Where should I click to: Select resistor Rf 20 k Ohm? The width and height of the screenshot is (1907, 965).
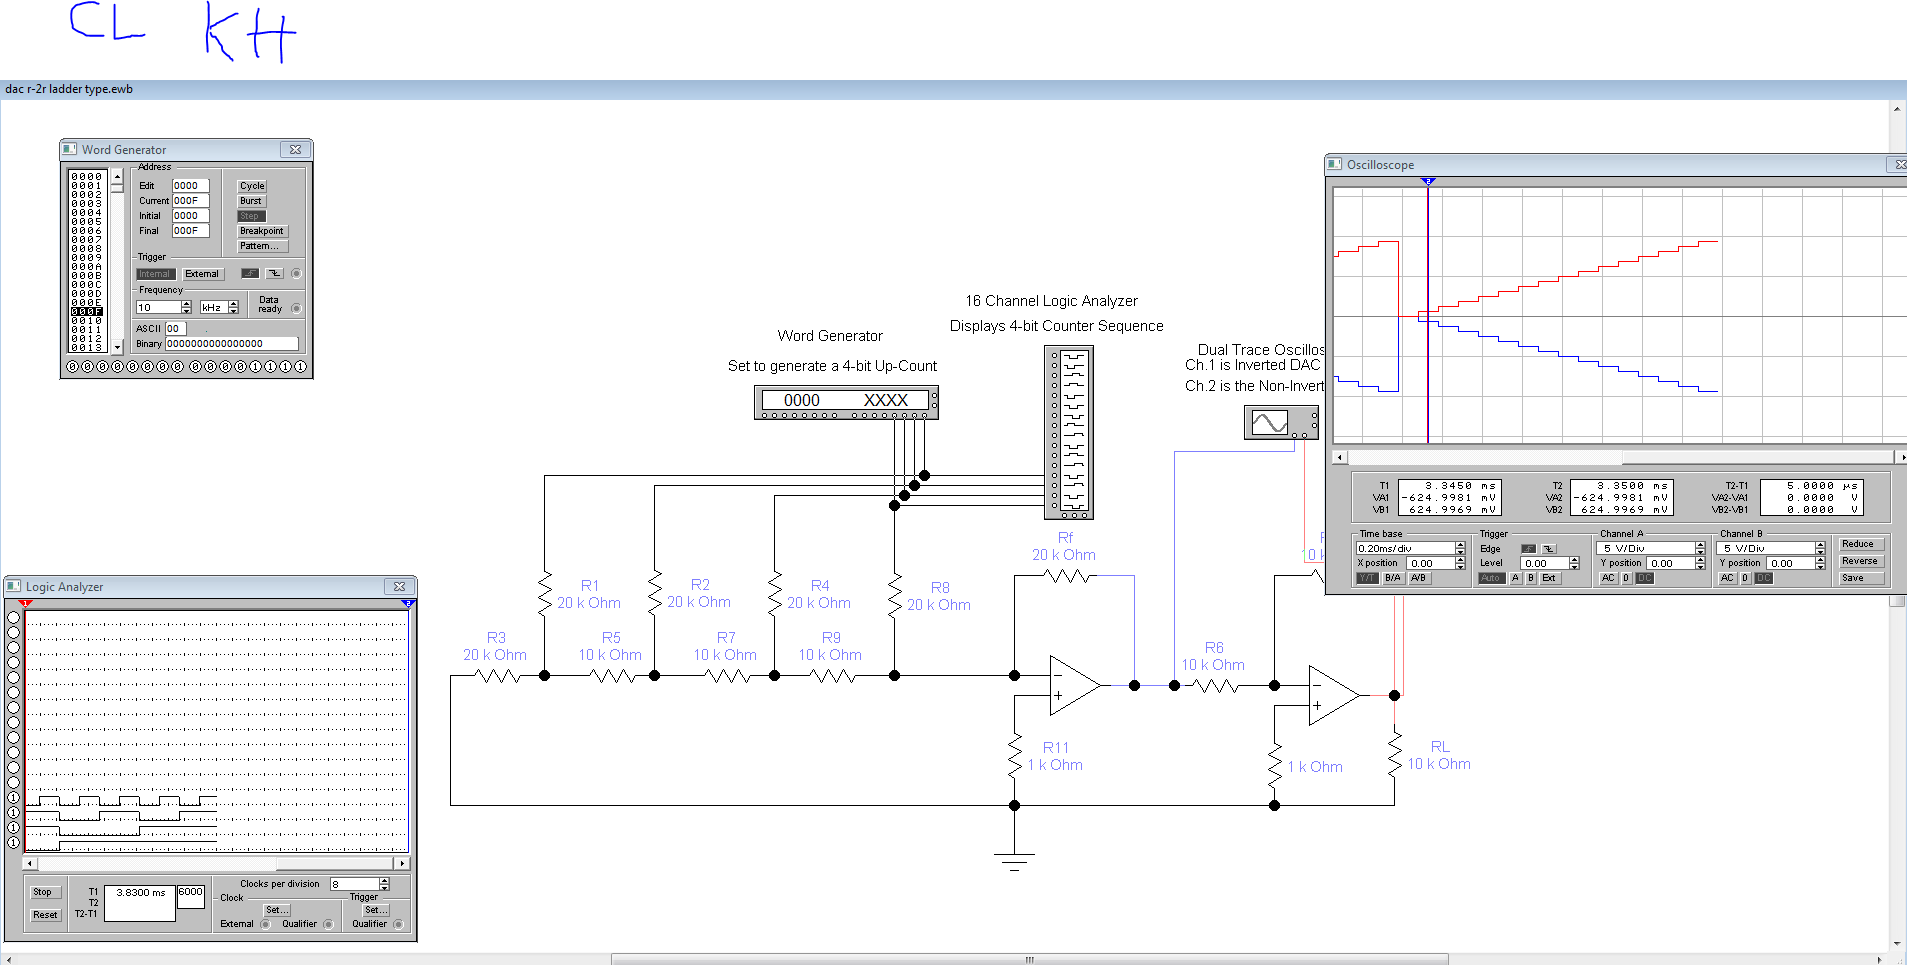pos(1068,576)
